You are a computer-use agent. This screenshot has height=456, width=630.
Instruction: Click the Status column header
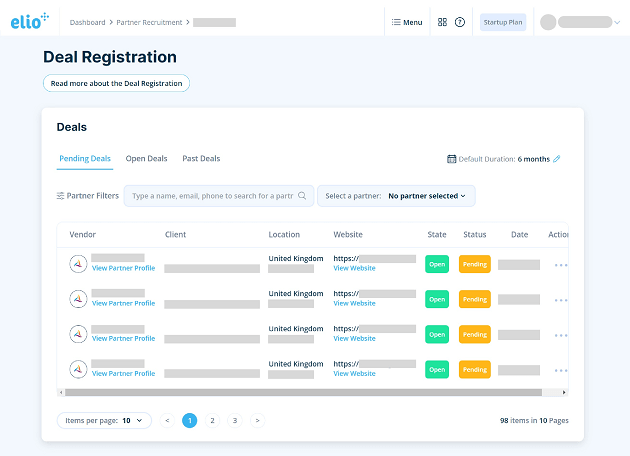(x=475, y=235)
